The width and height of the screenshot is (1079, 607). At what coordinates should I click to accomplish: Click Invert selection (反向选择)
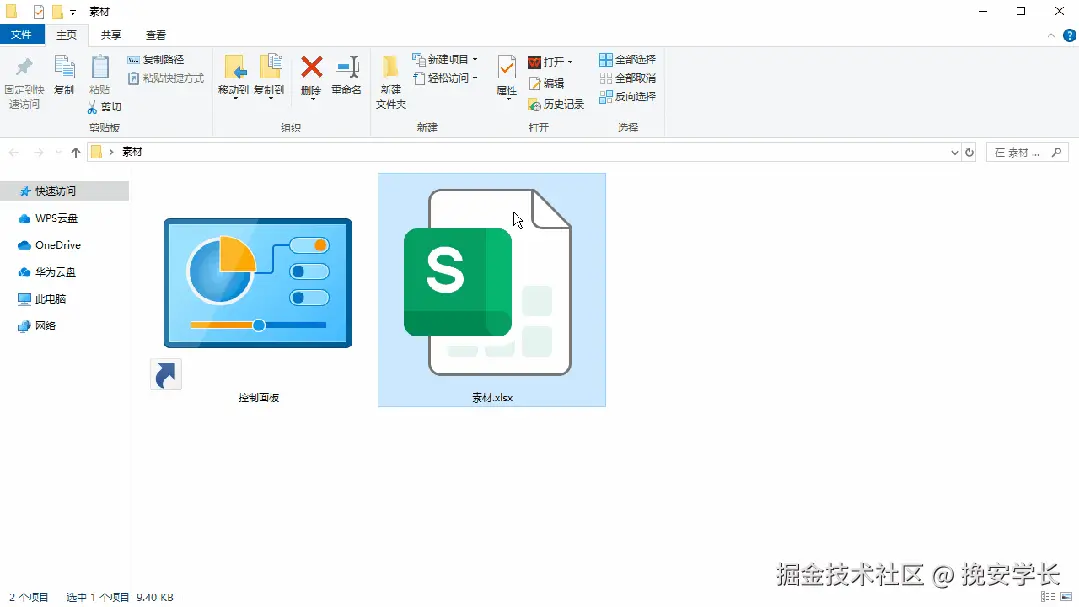coord(627,97)
